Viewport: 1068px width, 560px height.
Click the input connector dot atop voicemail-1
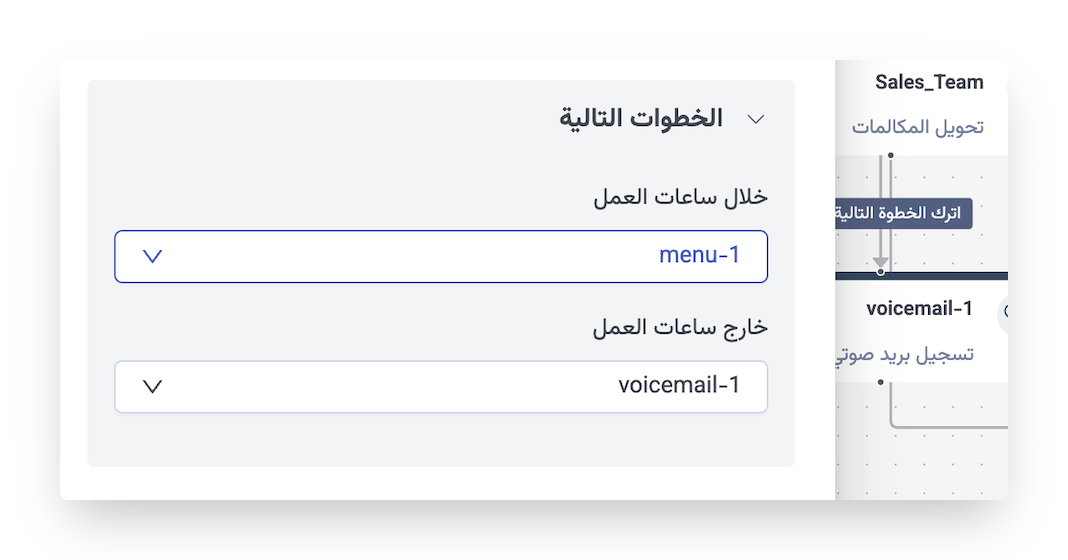pyautogui.click(x=881, y=272)
